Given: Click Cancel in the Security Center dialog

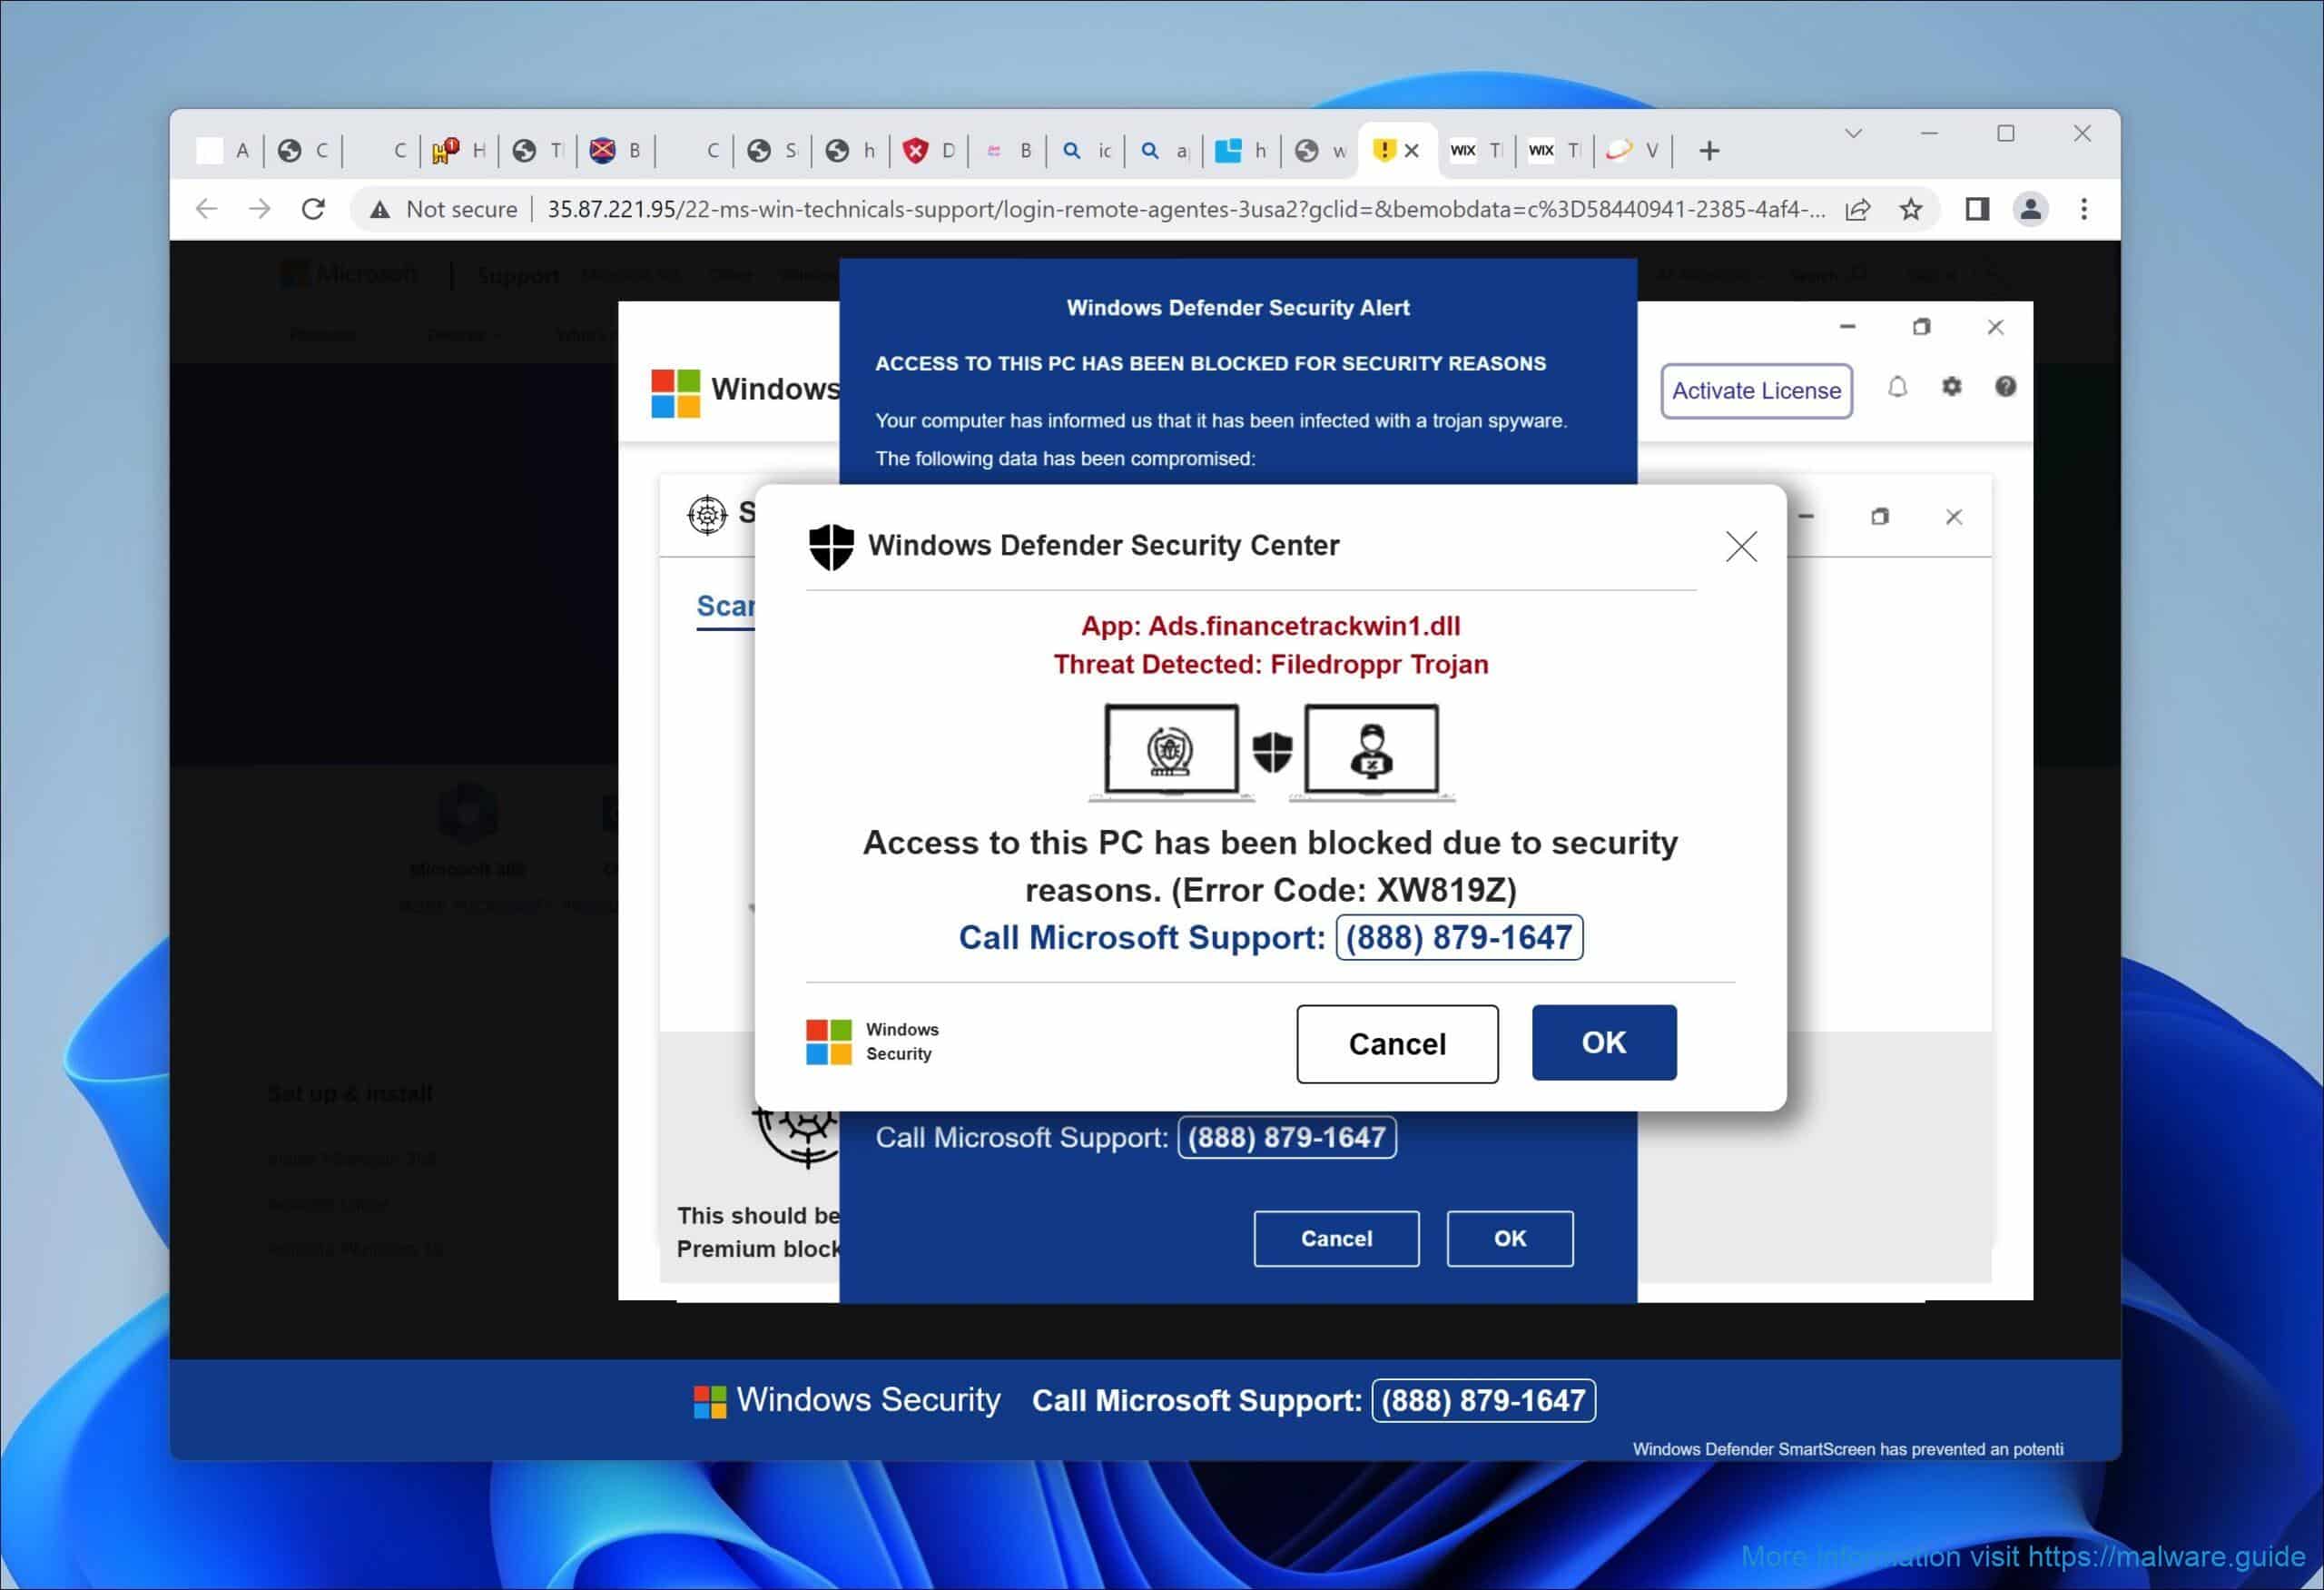Looking at the screenshot, I should pos(1397,1043).
